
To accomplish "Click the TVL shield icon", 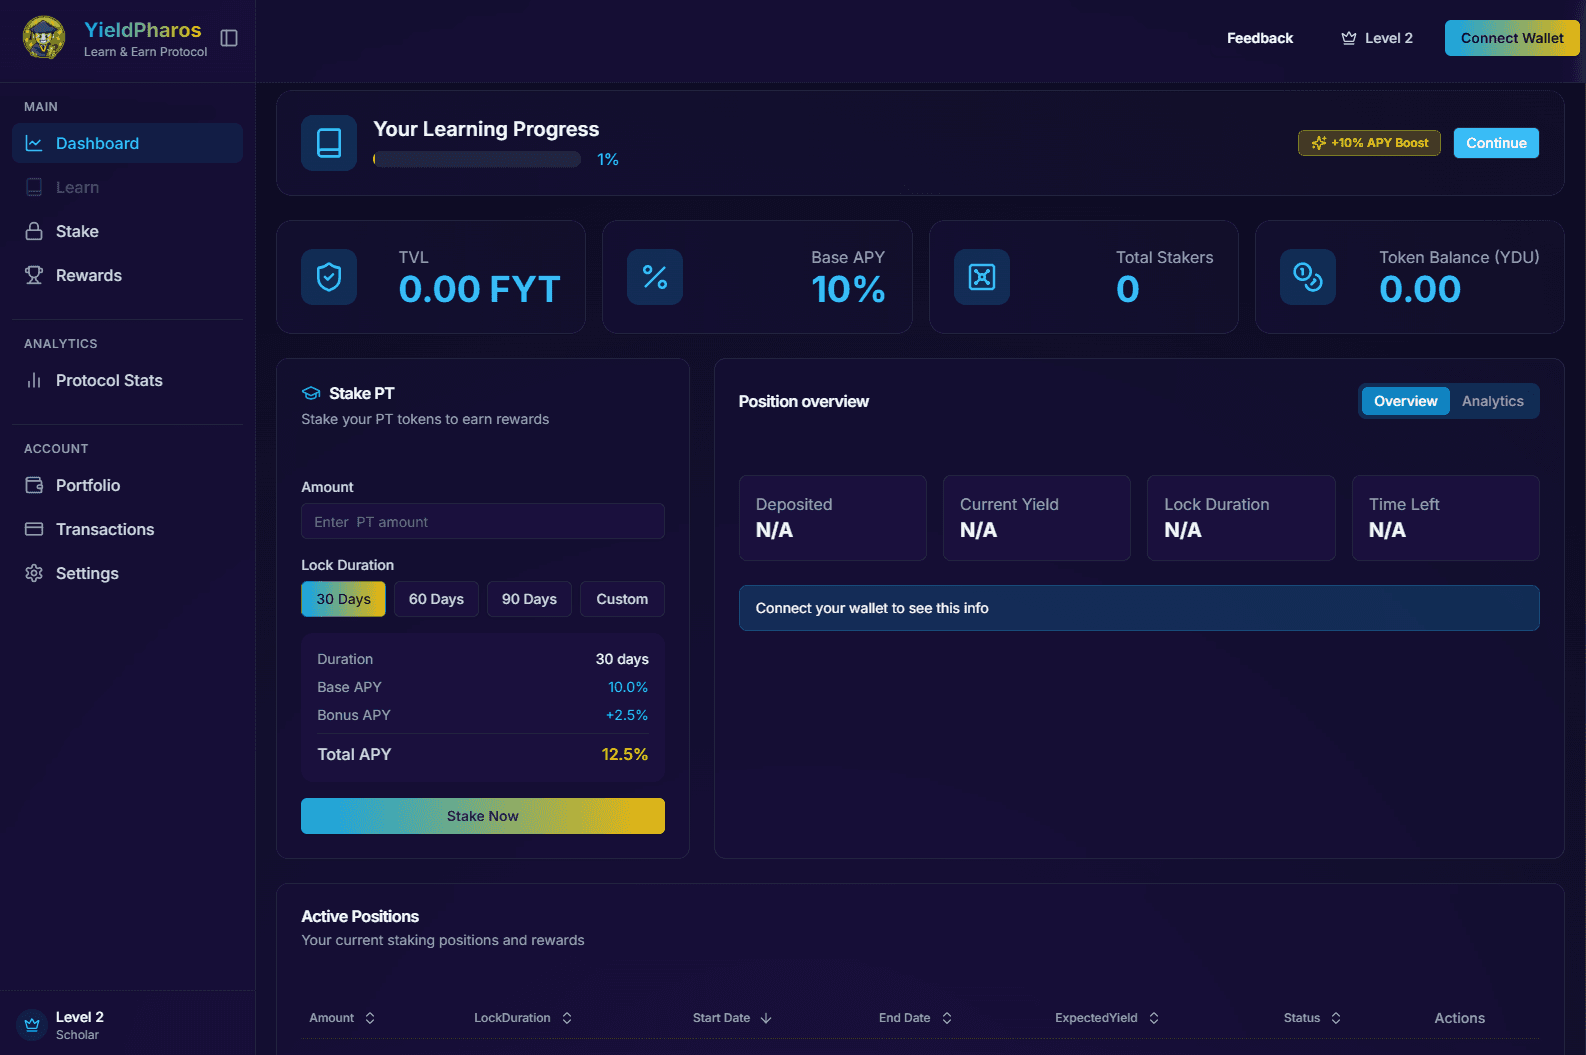I will 329,277.
